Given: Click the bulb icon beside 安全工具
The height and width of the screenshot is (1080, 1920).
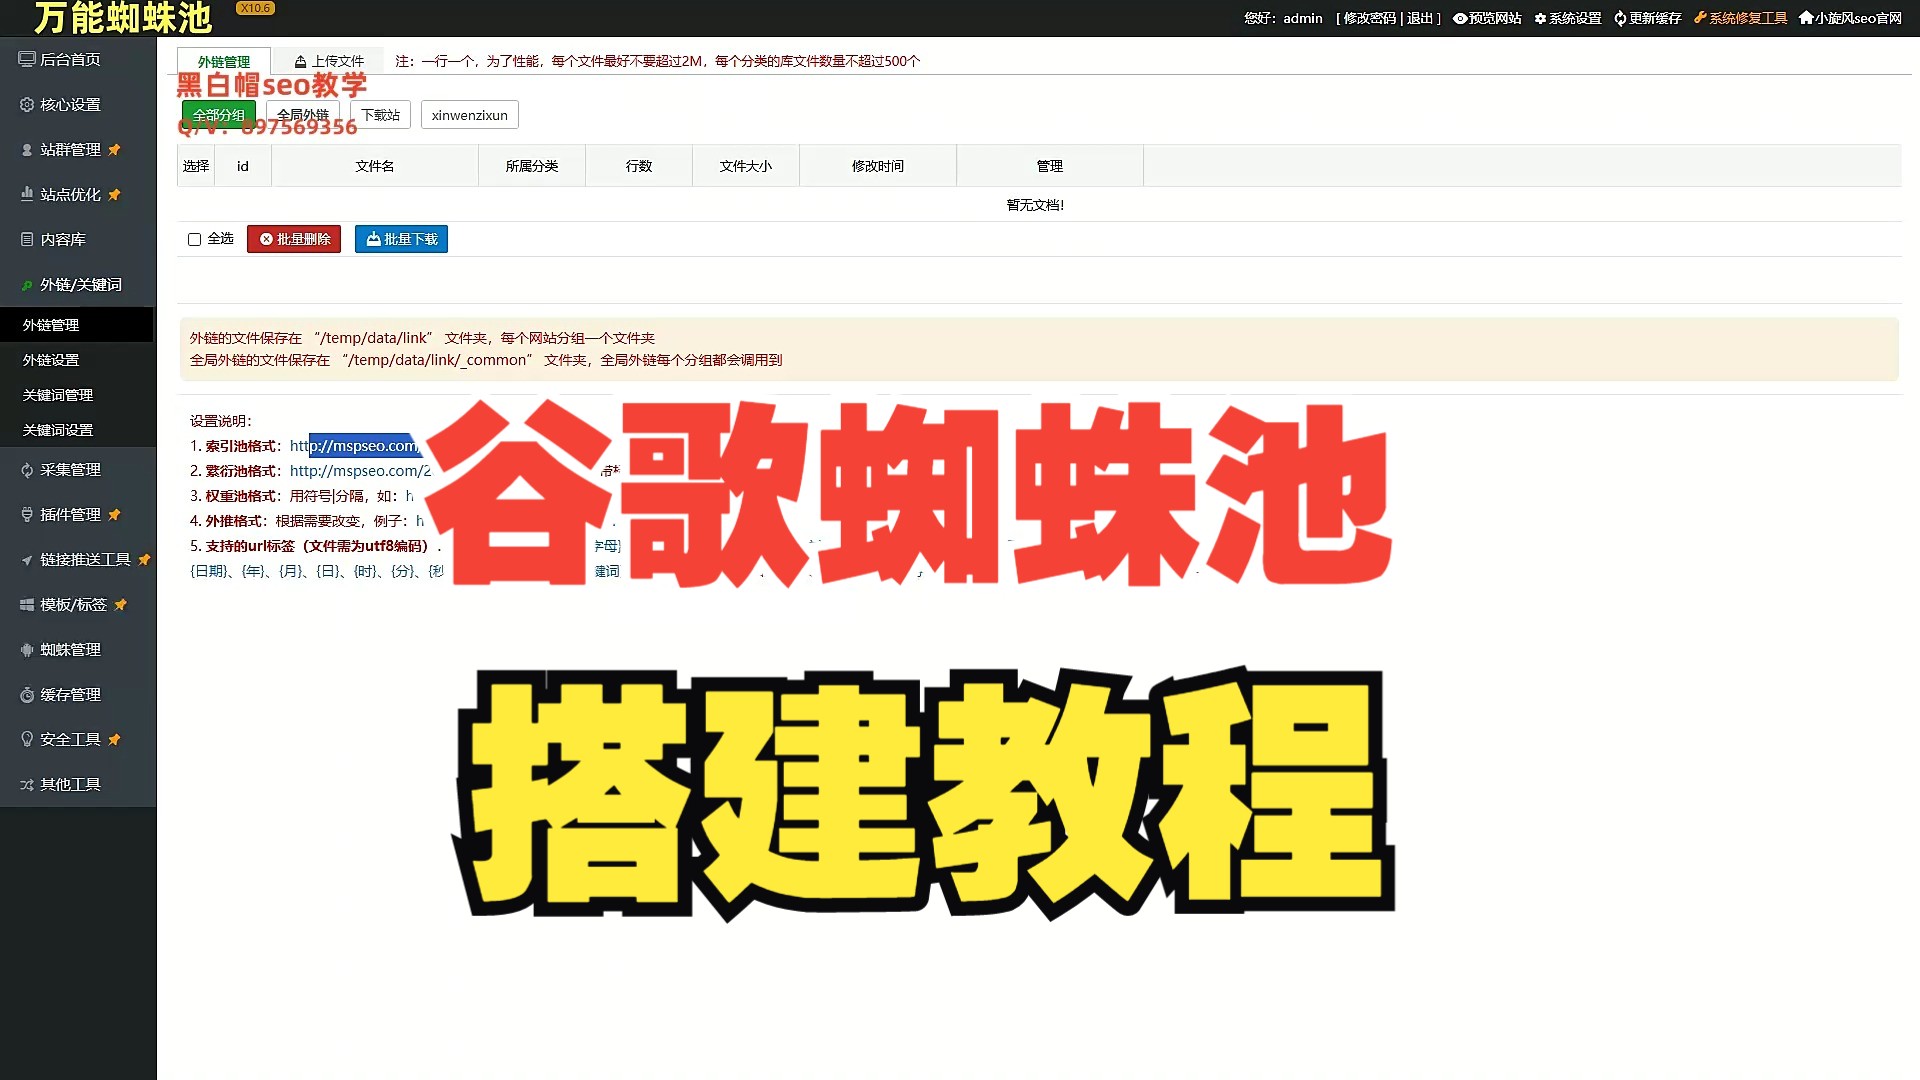Looking at the screenshot, I should click(27, 739).
